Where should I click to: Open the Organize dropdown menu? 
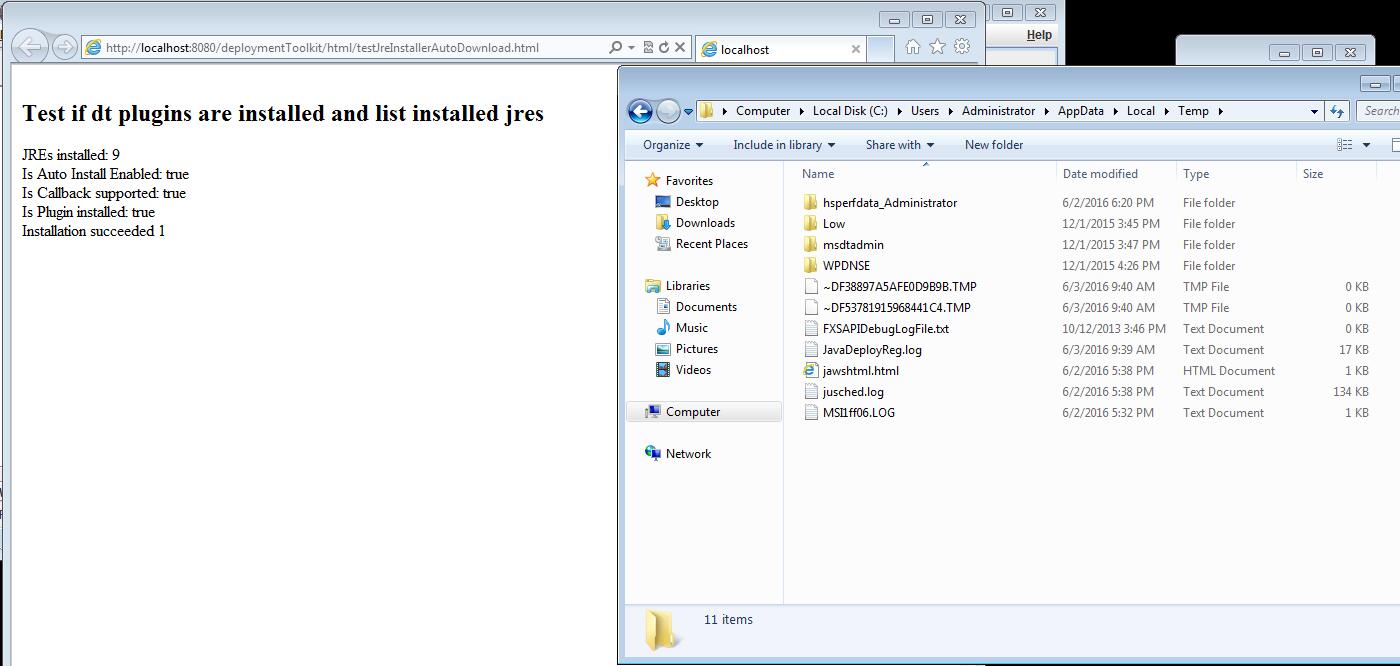(x=673, y=145)
